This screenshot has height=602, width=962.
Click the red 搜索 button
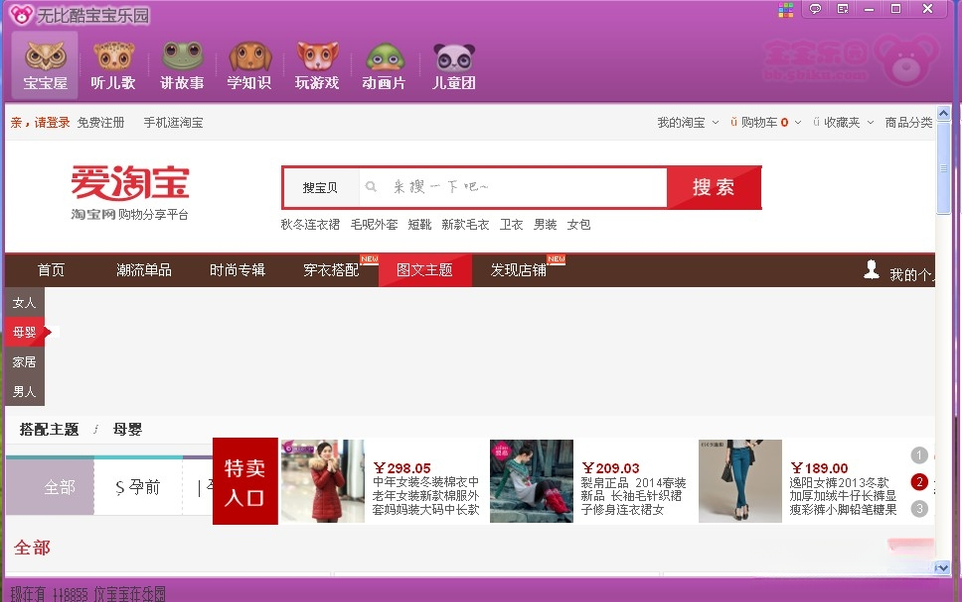click(714, 187)
